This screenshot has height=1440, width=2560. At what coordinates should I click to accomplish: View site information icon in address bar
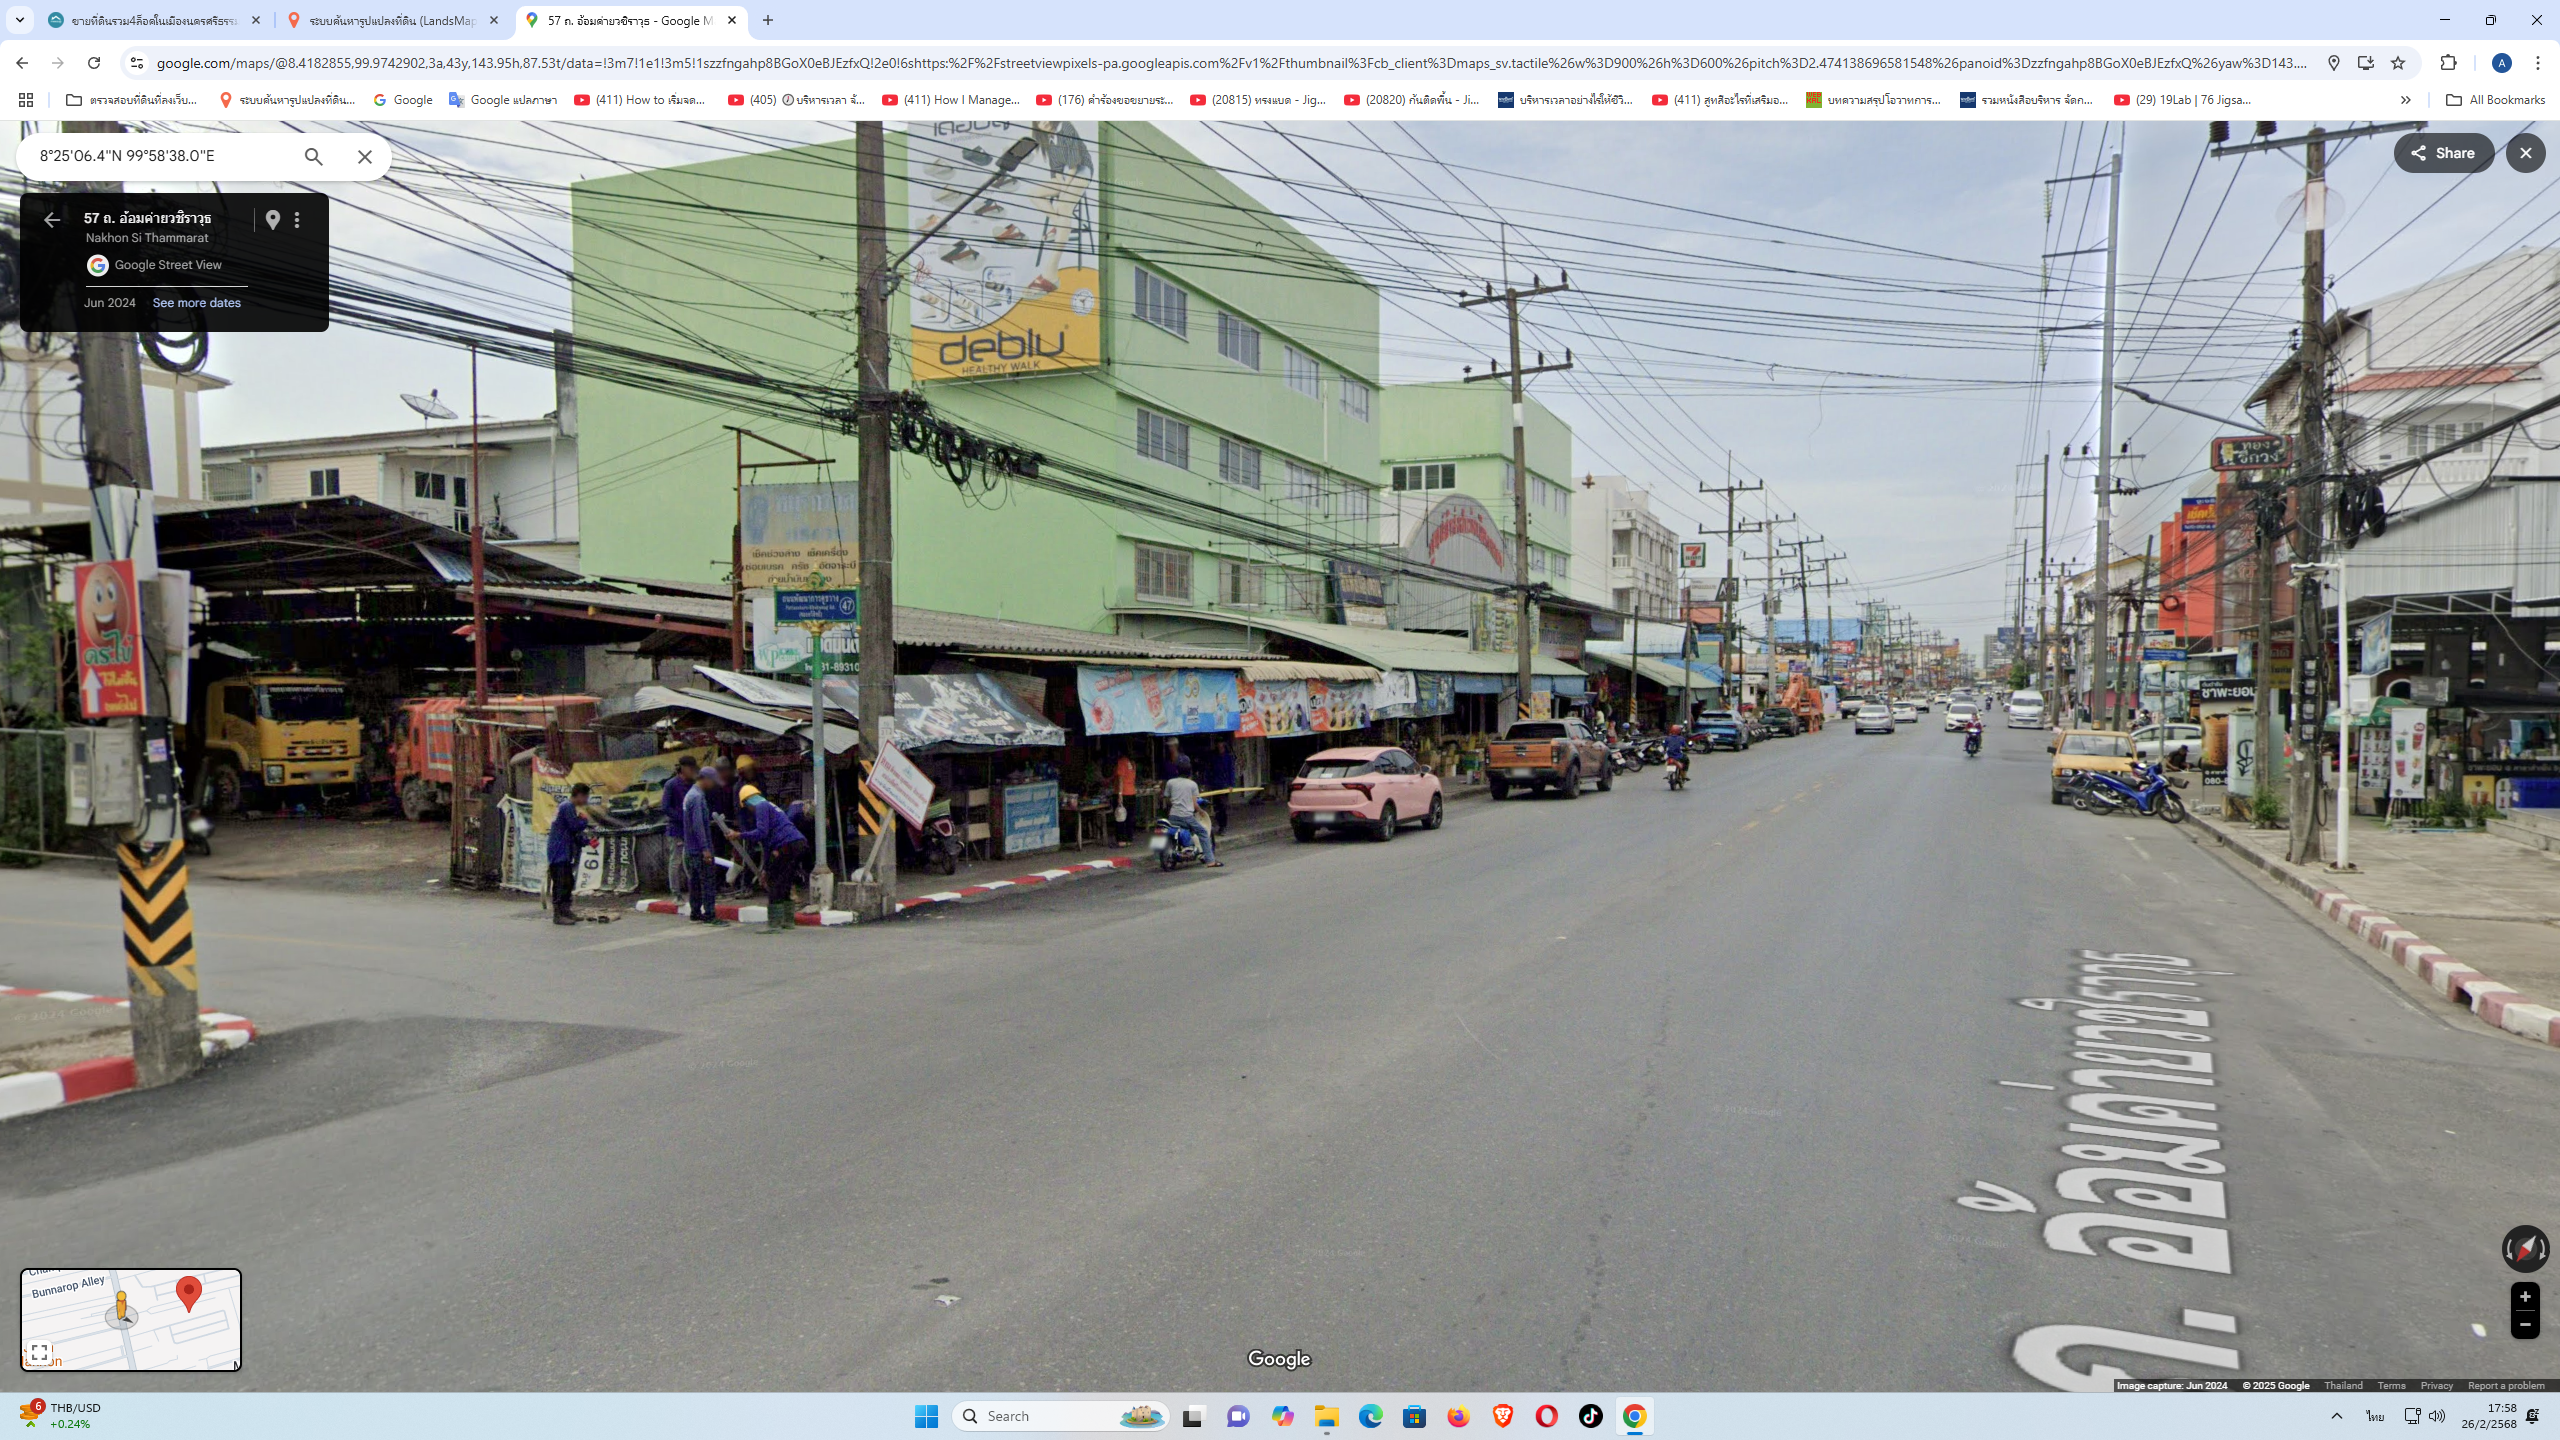coord(137,63)
